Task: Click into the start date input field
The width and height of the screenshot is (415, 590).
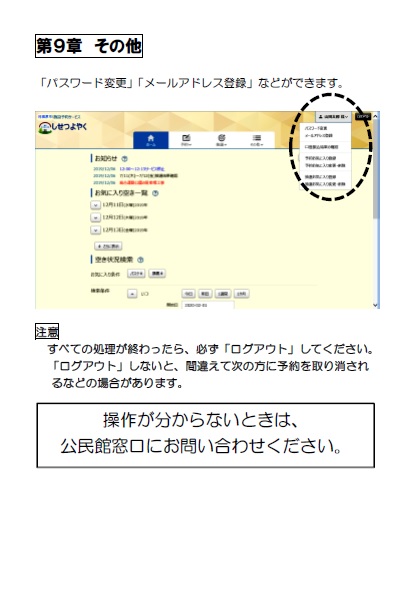Action: [x=208, y=305]
